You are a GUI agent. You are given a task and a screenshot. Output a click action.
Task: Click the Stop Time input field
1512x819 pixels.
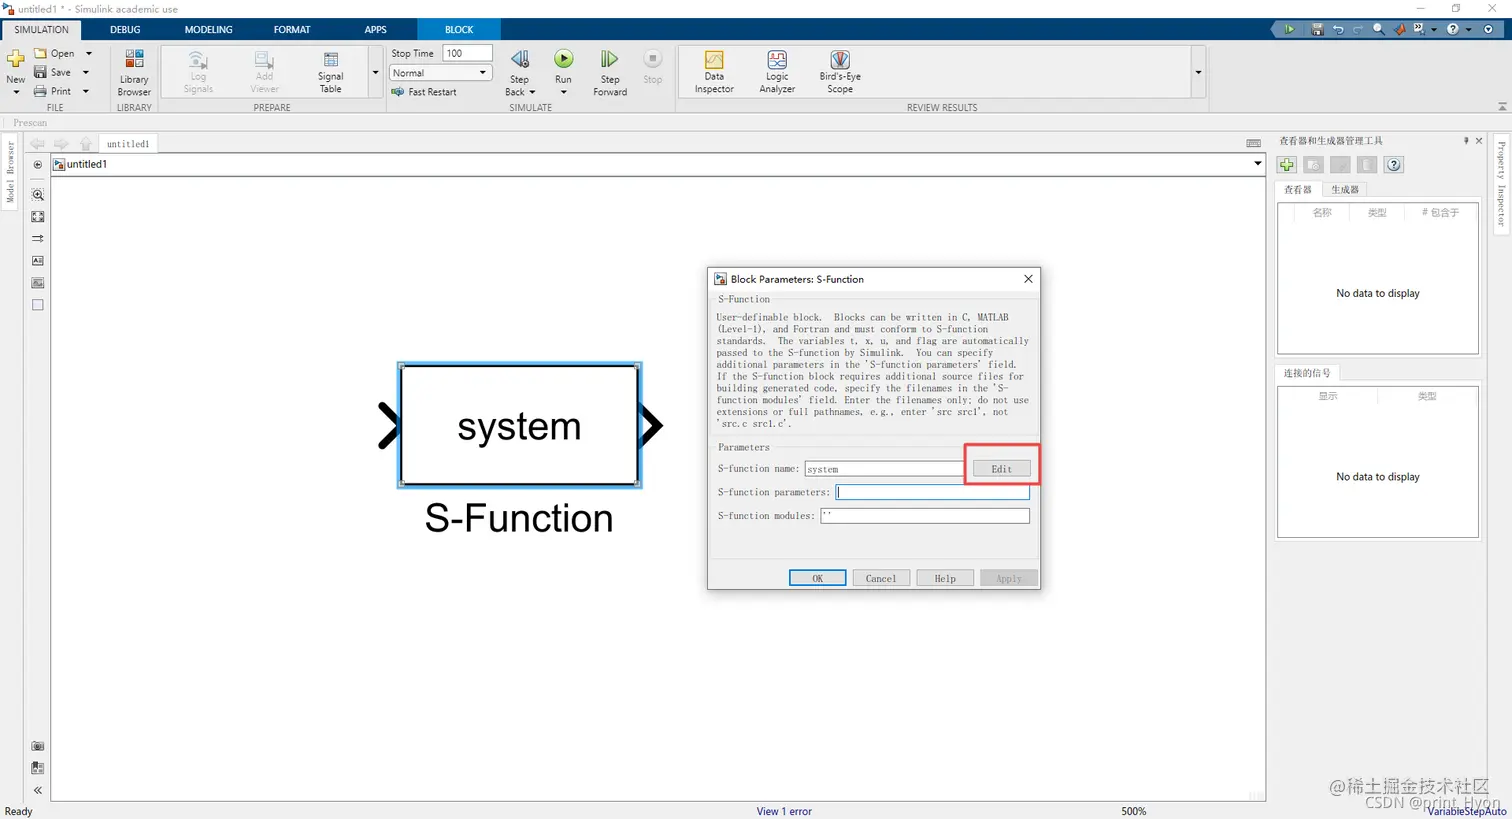(467, 53)
